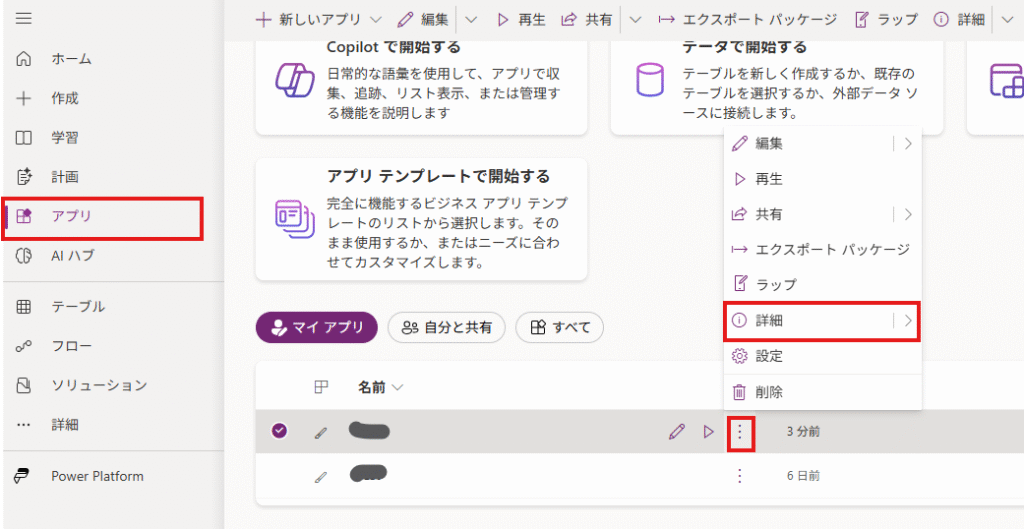Click the フロー icon in sidebar
Image resolution: width=1024 pixels, height=529 pixels.
pos(24,346)
